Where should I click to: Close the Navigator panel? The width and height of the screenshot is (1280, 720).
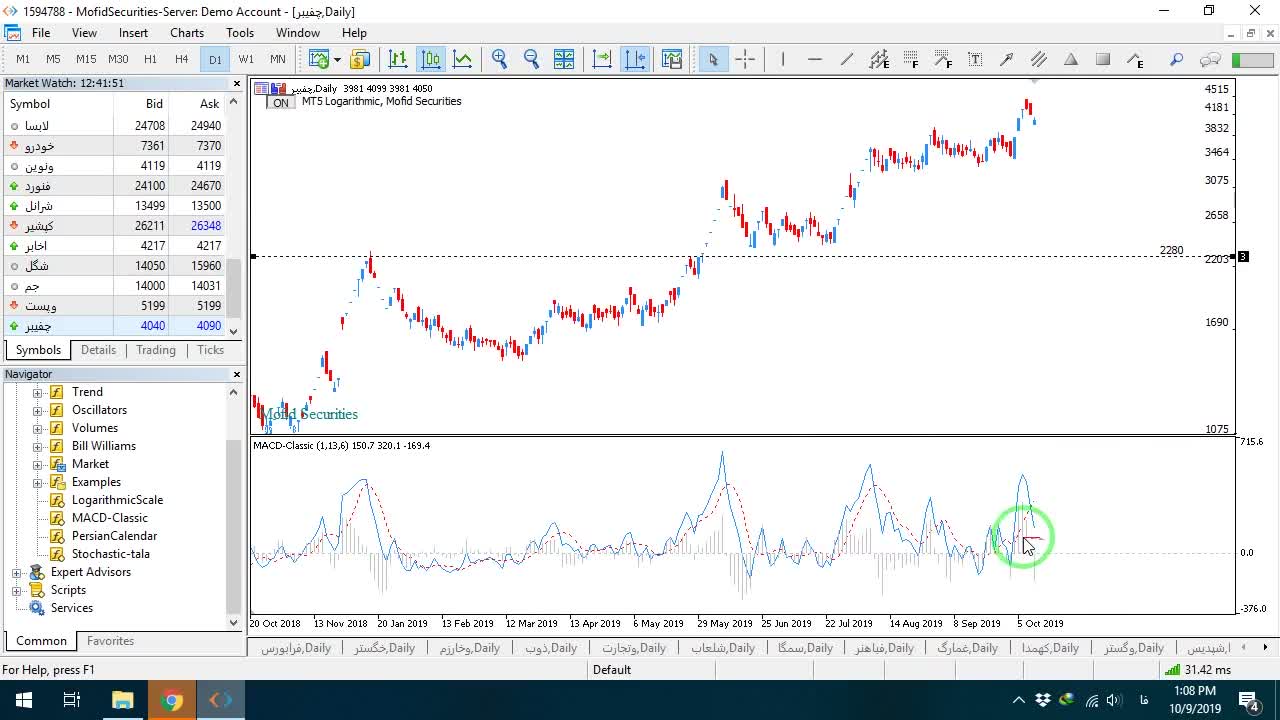[237, 374]
